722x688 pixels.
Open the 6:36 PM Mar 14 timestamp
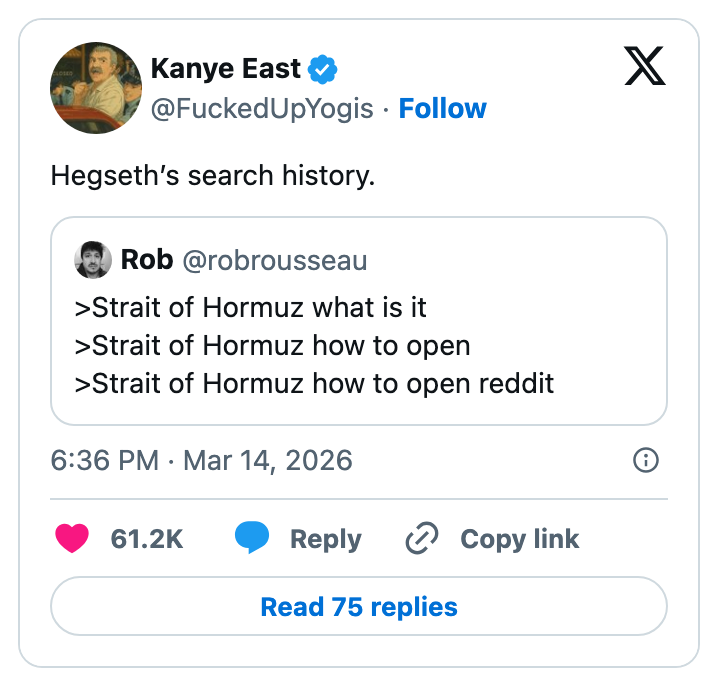point(201,460)
